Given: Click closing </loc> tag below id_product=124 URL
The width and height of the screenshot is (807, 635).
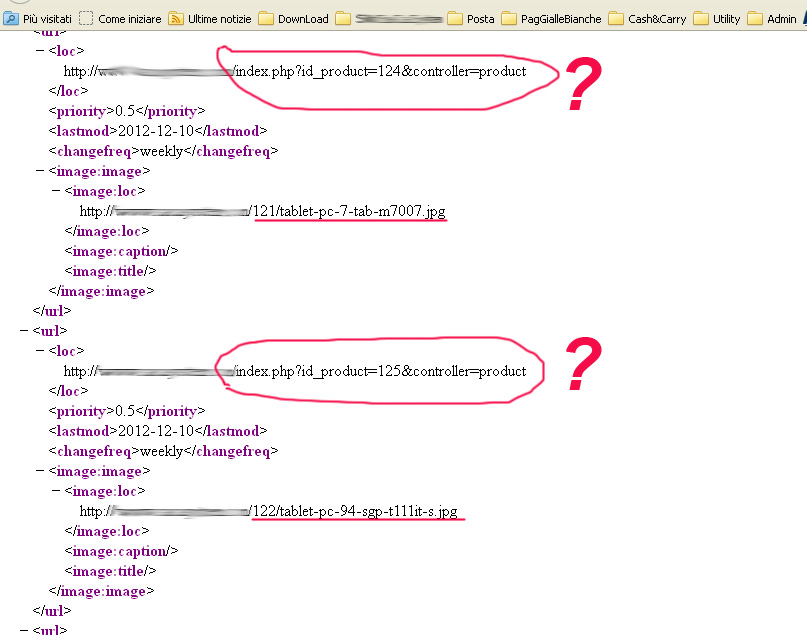Looking at the screenshot, I should tap(68, 91).
